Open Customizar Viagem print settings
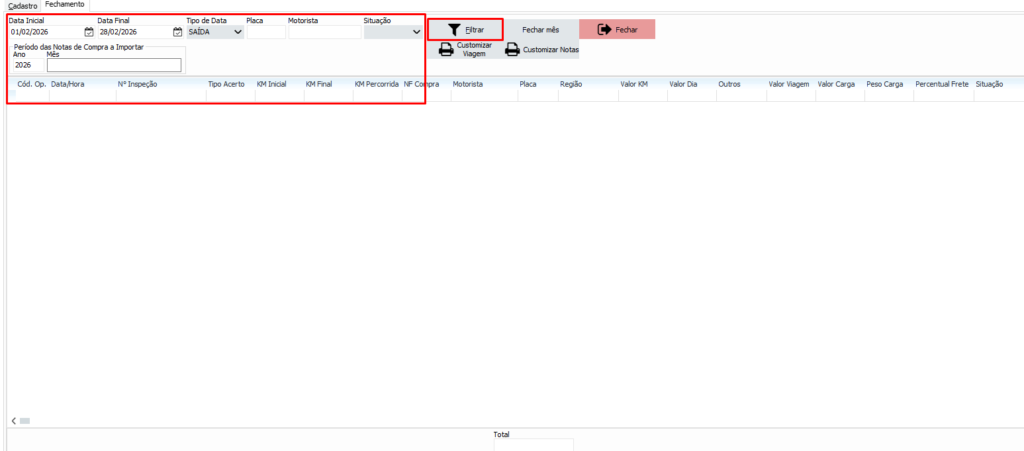1024x451 pixels. pos(466,50)
